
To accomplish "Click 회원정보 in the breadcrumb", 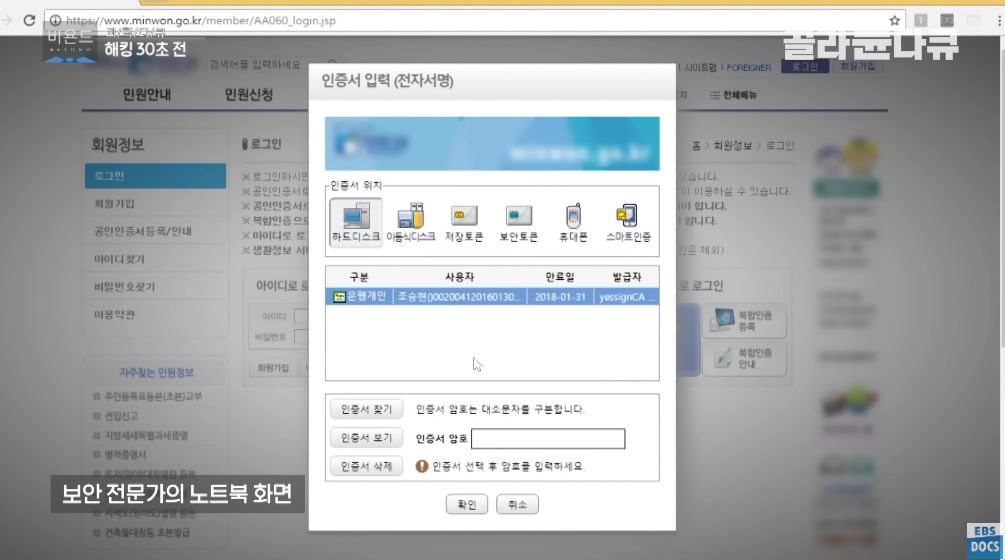I will pyautogui.click(x=733, y=145).
